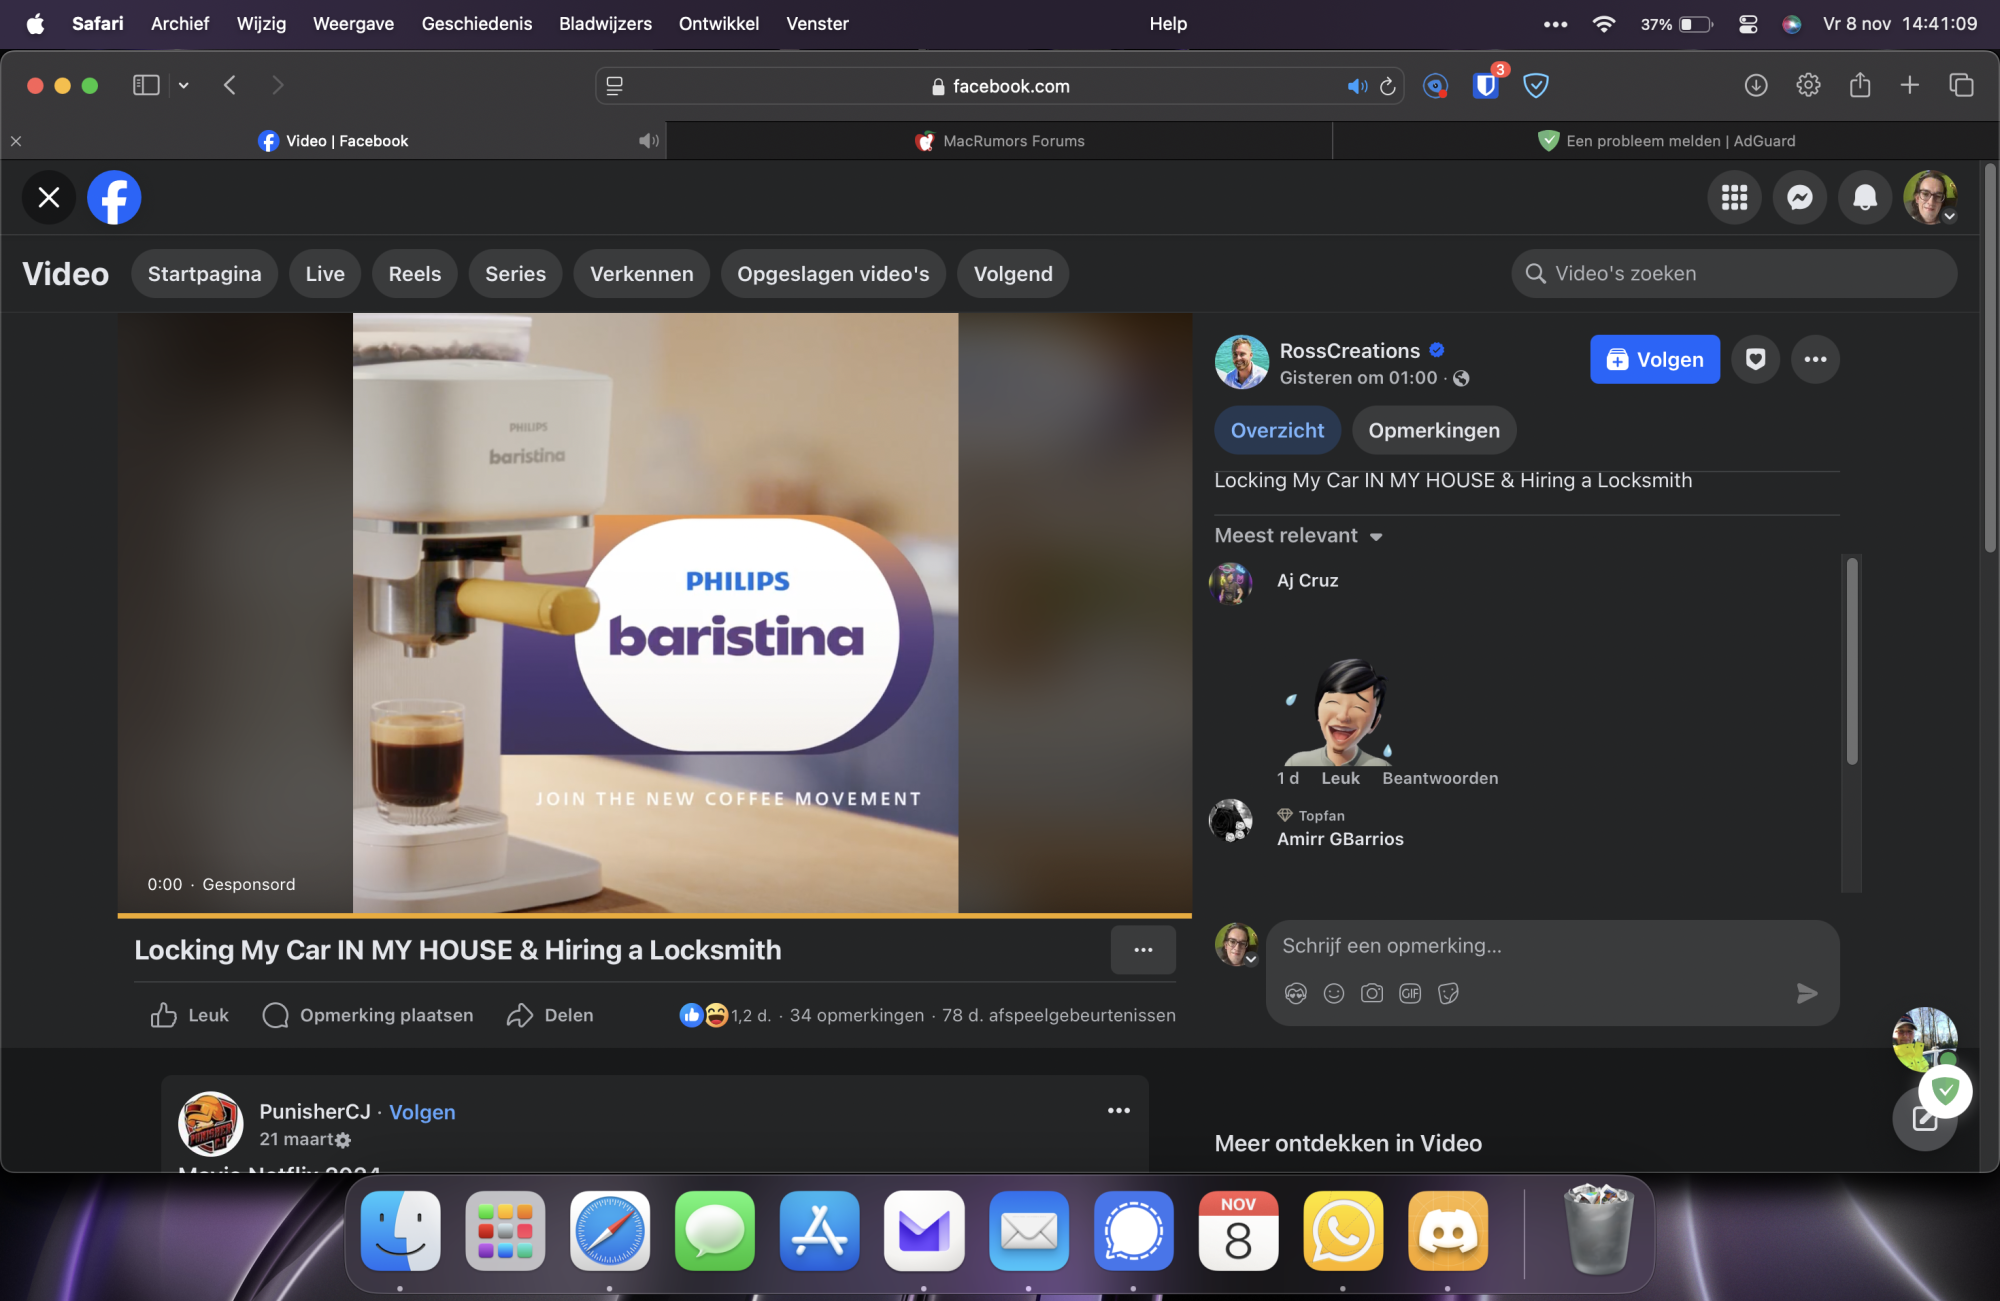Screen dimensions: 2000x1301
Task: Insert a GIF into the comment
Action: [1410, 993]
